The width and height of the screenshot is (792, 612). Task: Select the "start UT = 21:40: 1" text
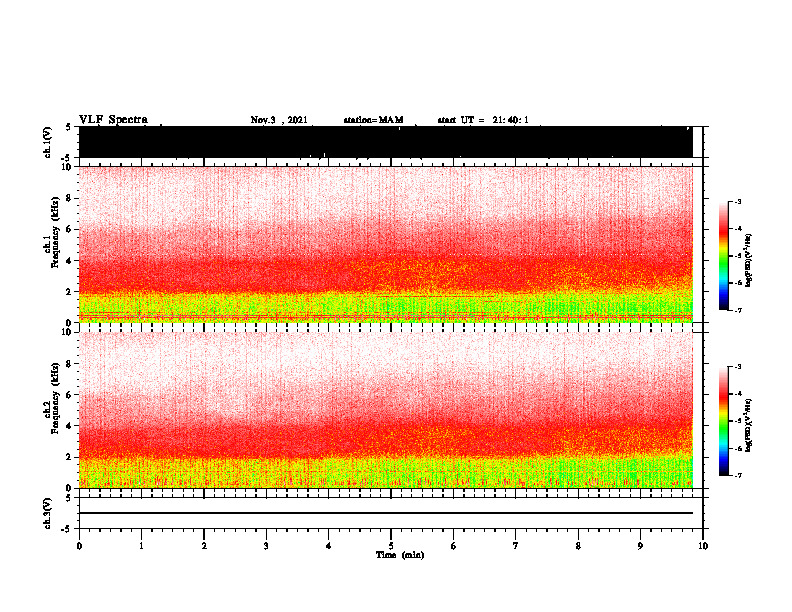(483, 120)
